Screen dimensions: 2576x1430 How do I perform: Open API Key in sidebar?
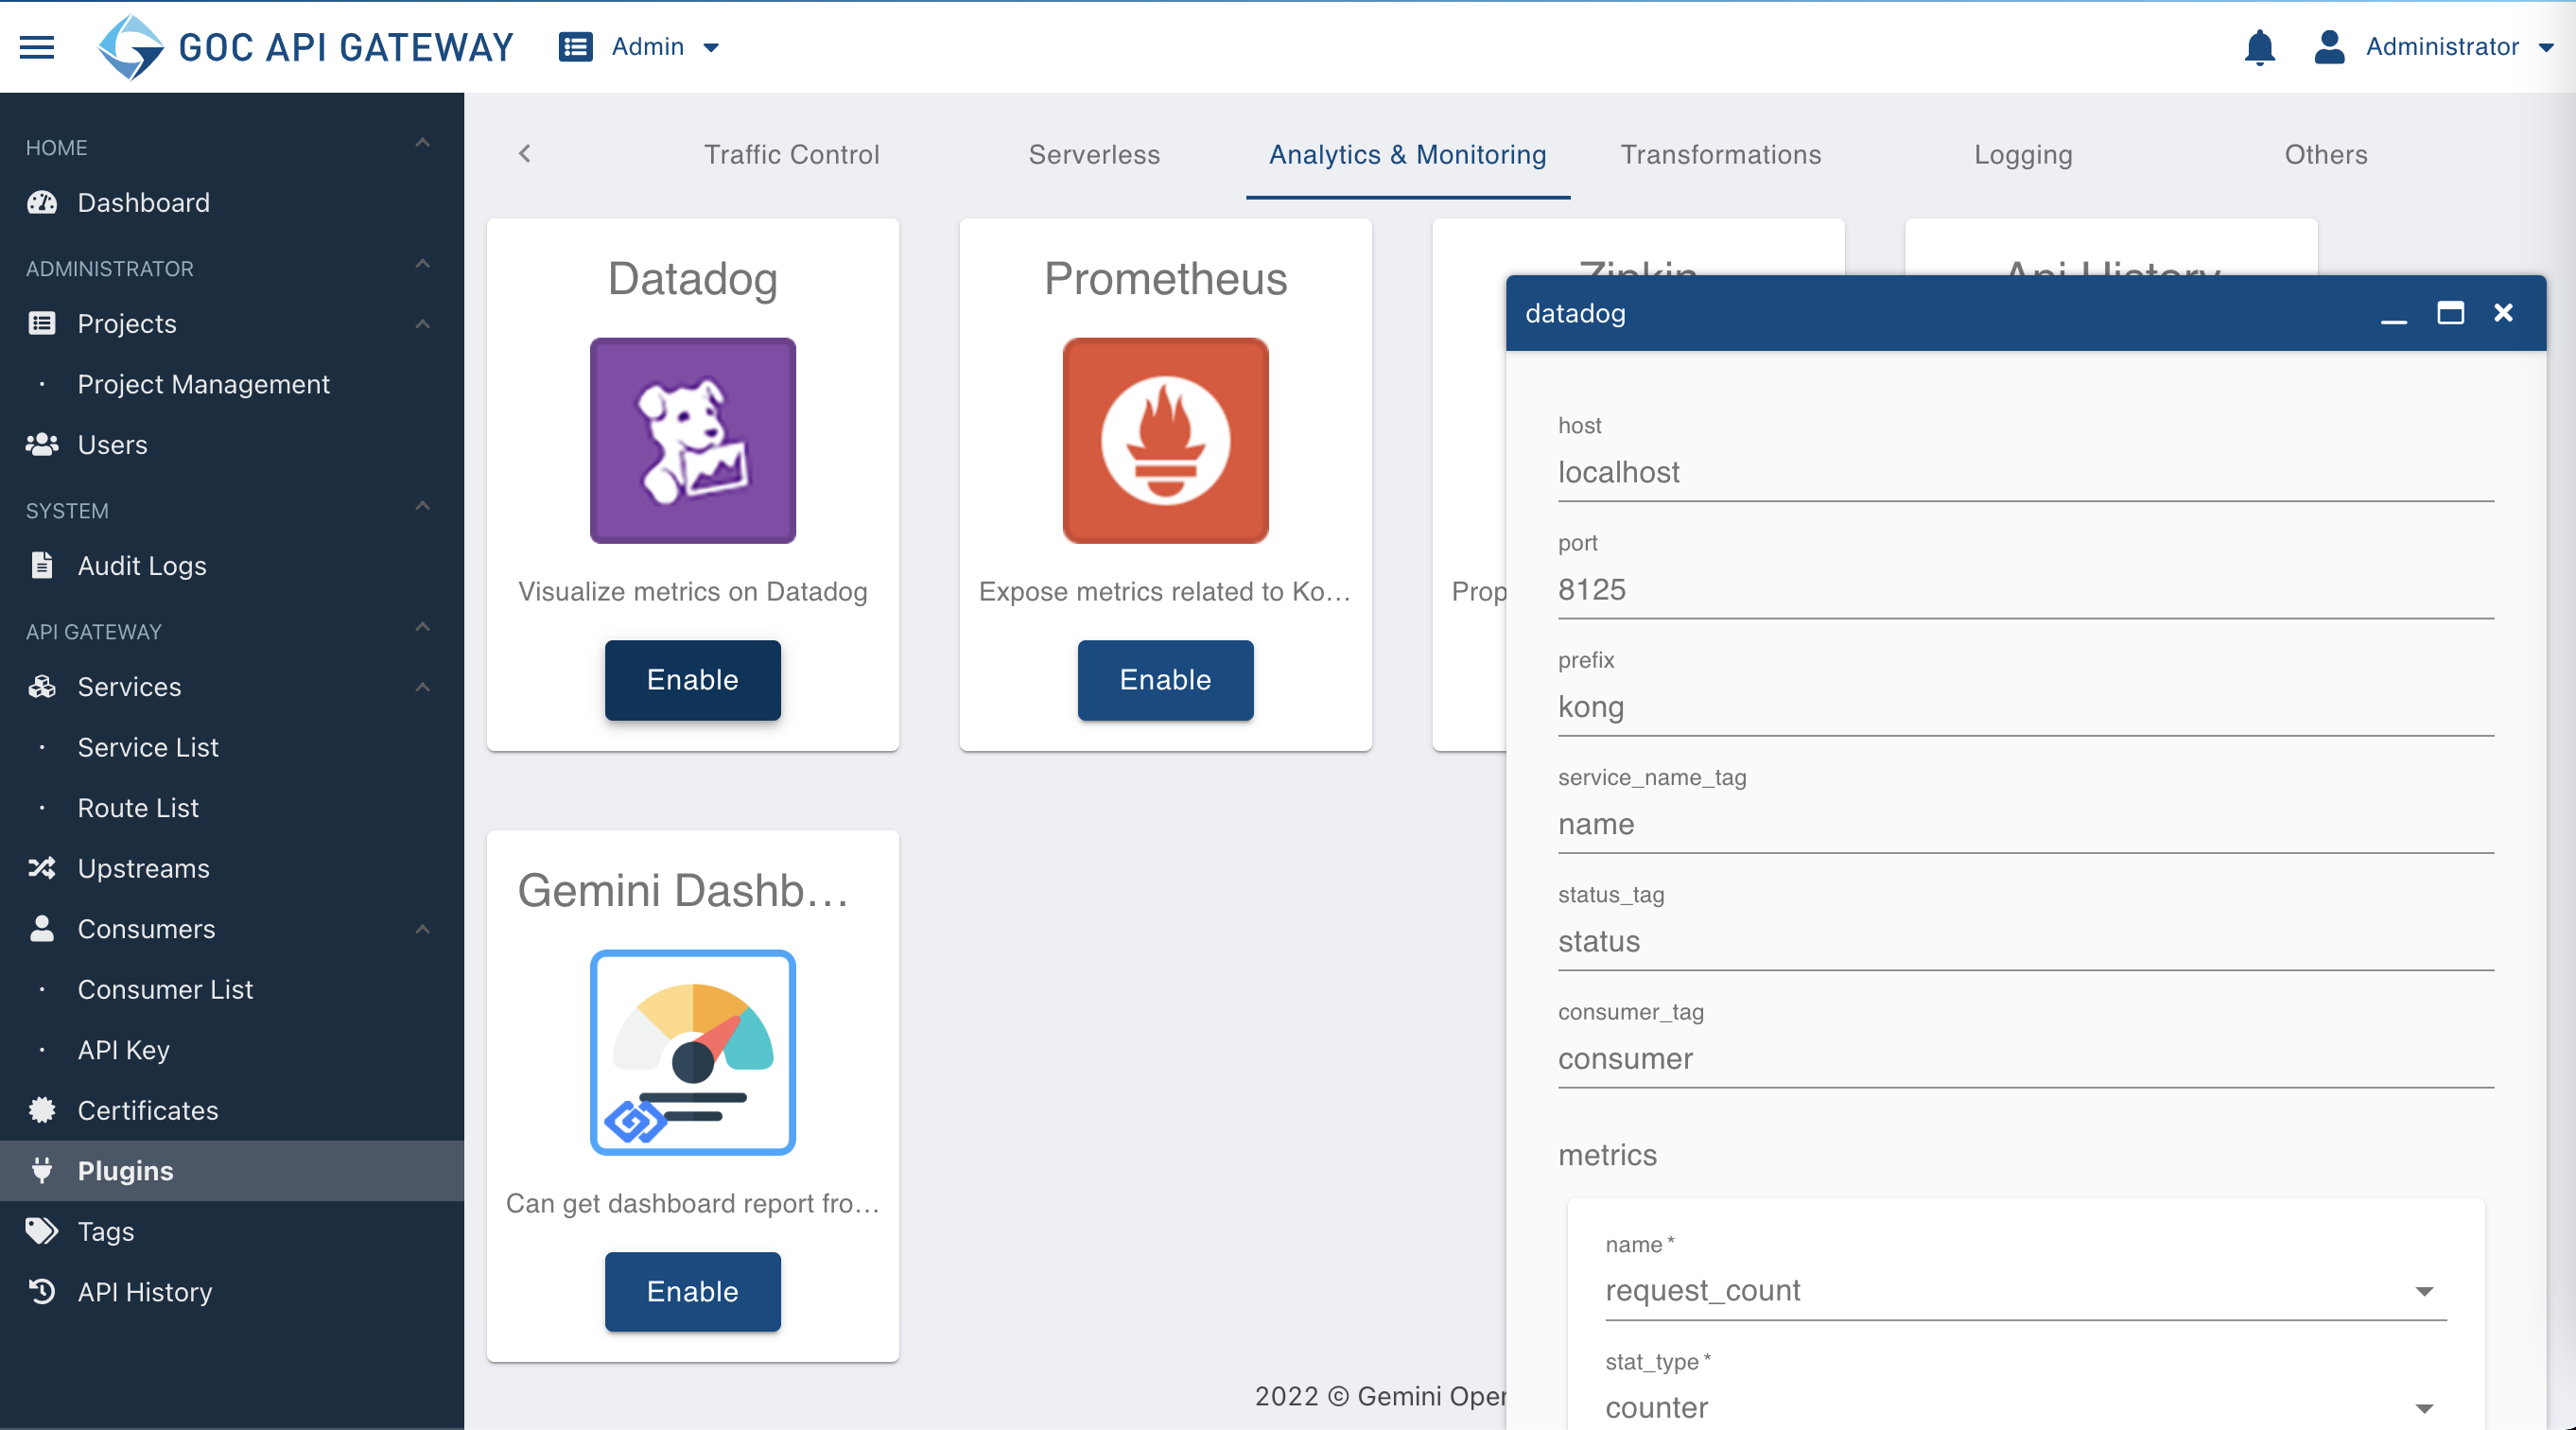pyautogui.click(x=124, y=1049)
